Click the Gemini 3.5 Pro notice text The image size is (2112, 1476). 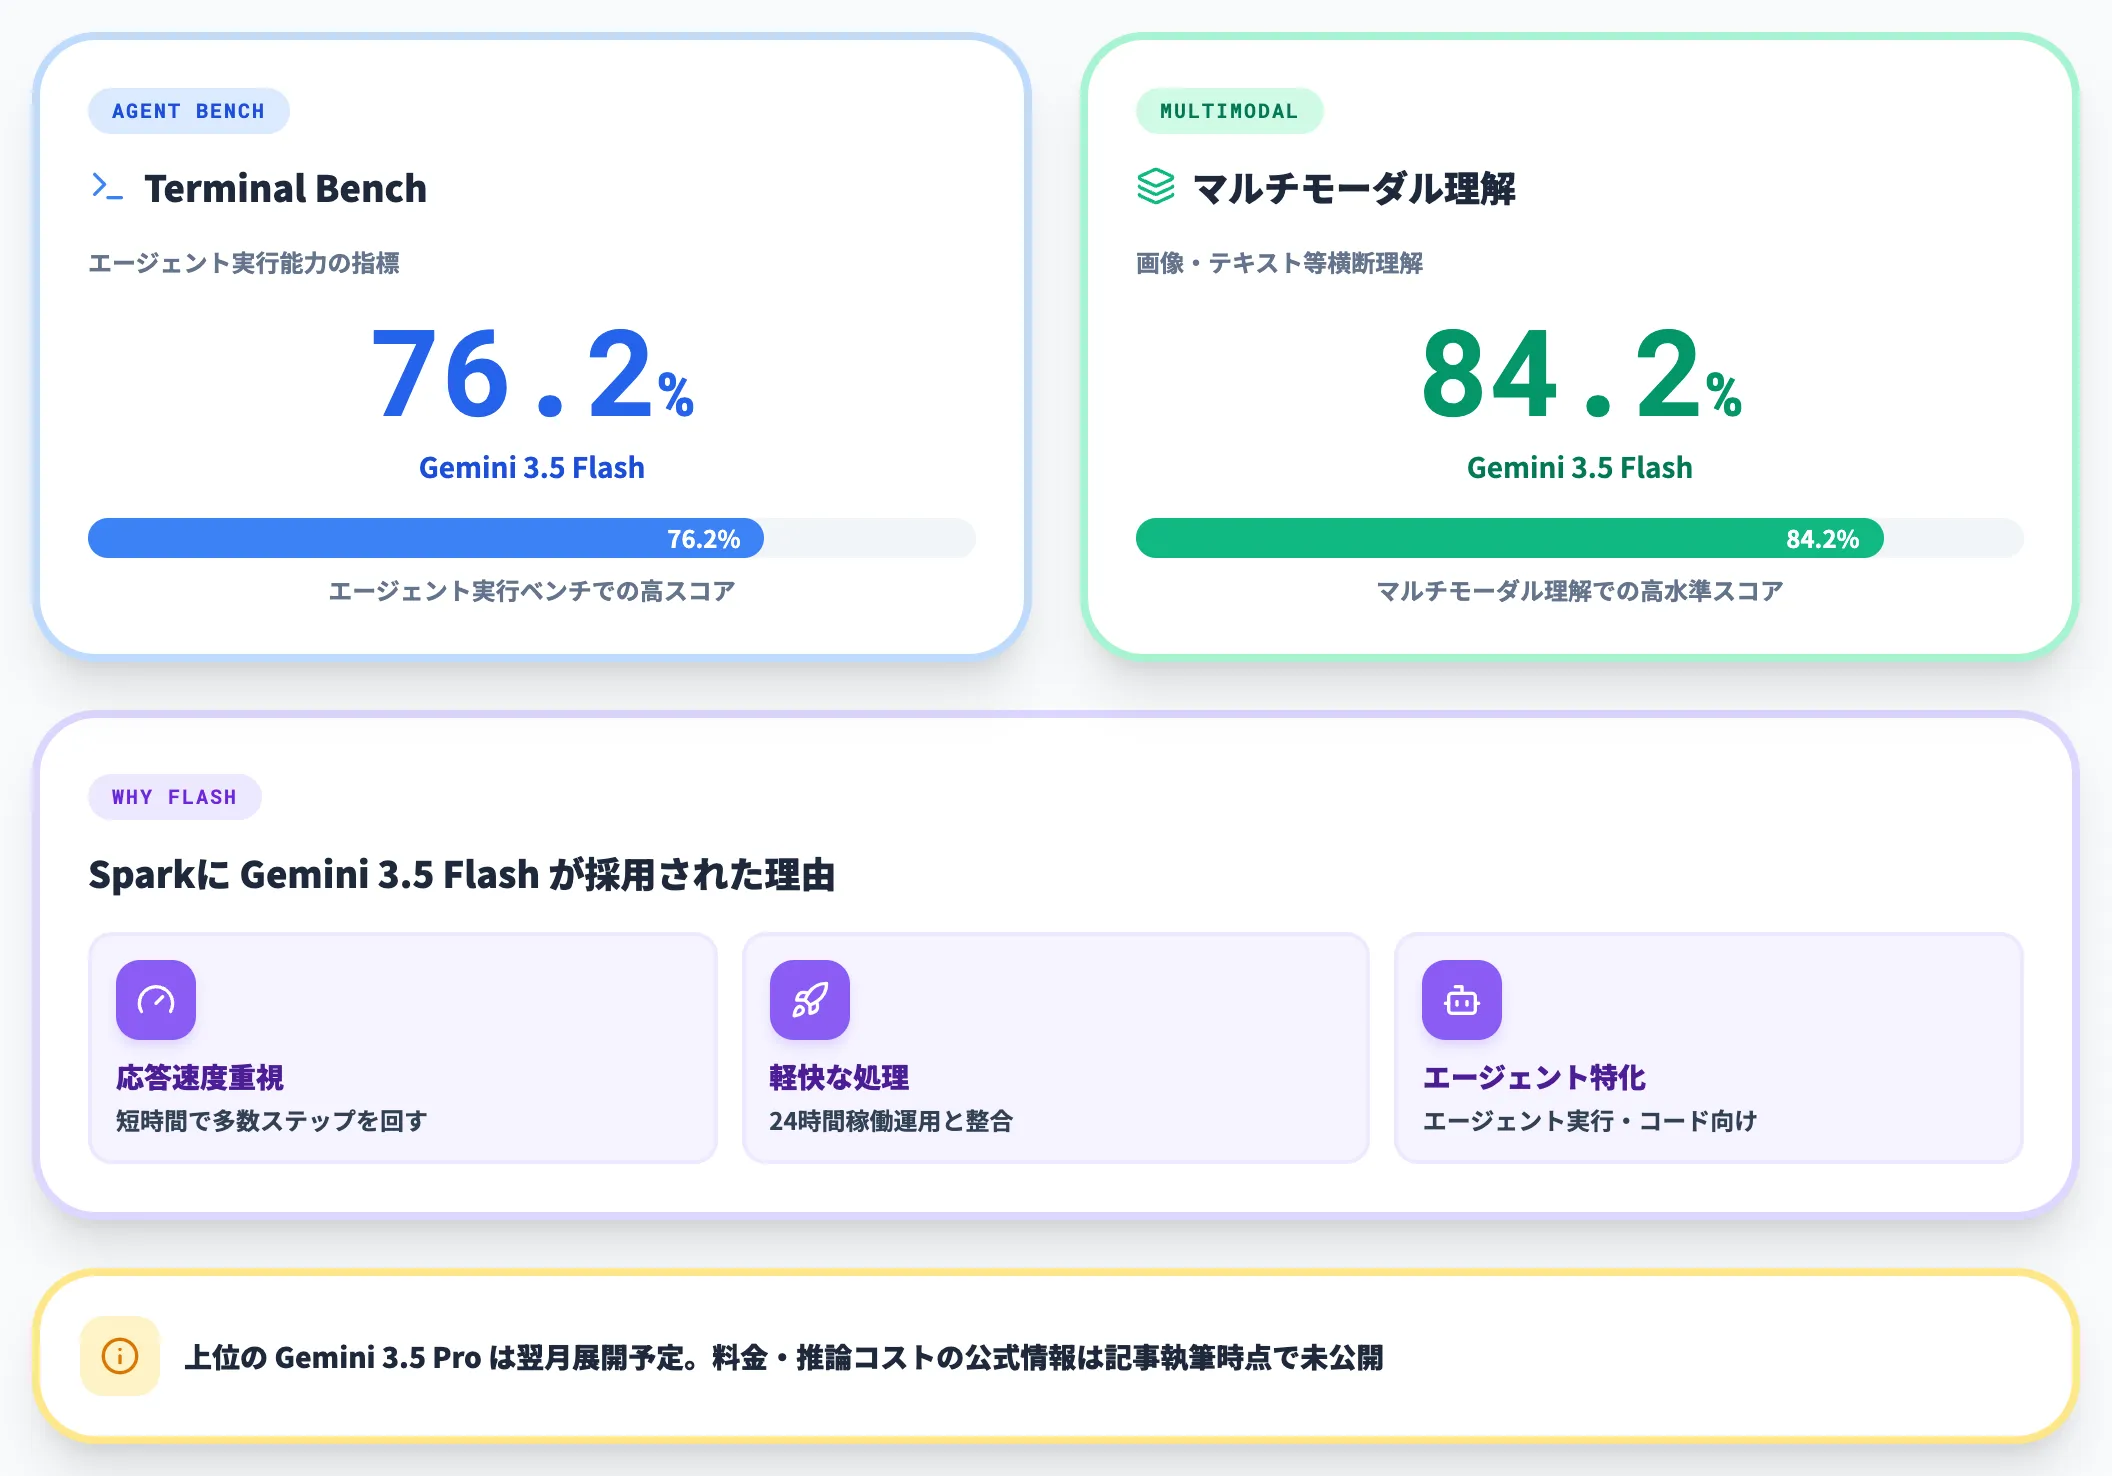tap(784, 1357)
